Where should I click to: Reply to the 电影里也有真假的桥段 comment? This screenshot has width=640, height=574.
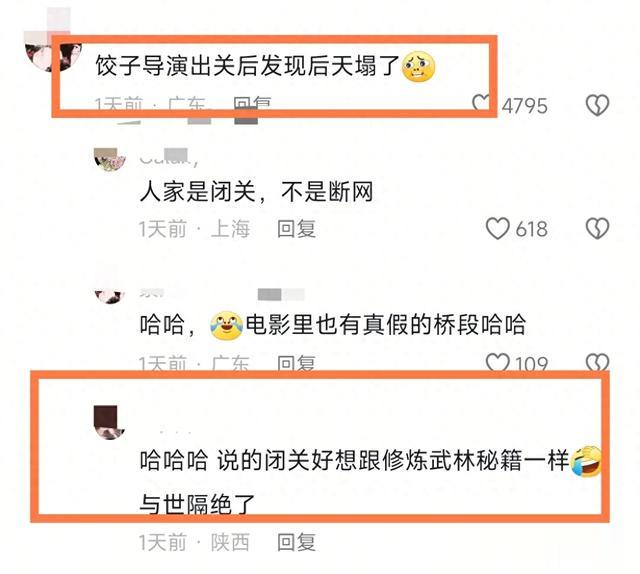pyautogui.click(x=296, y=363)
